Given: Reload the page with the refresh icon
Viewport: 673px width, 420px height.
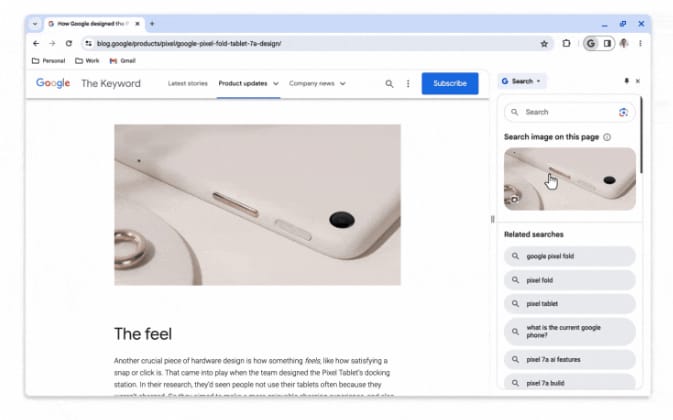Looking at the screenshot, I should pos(69,43).
